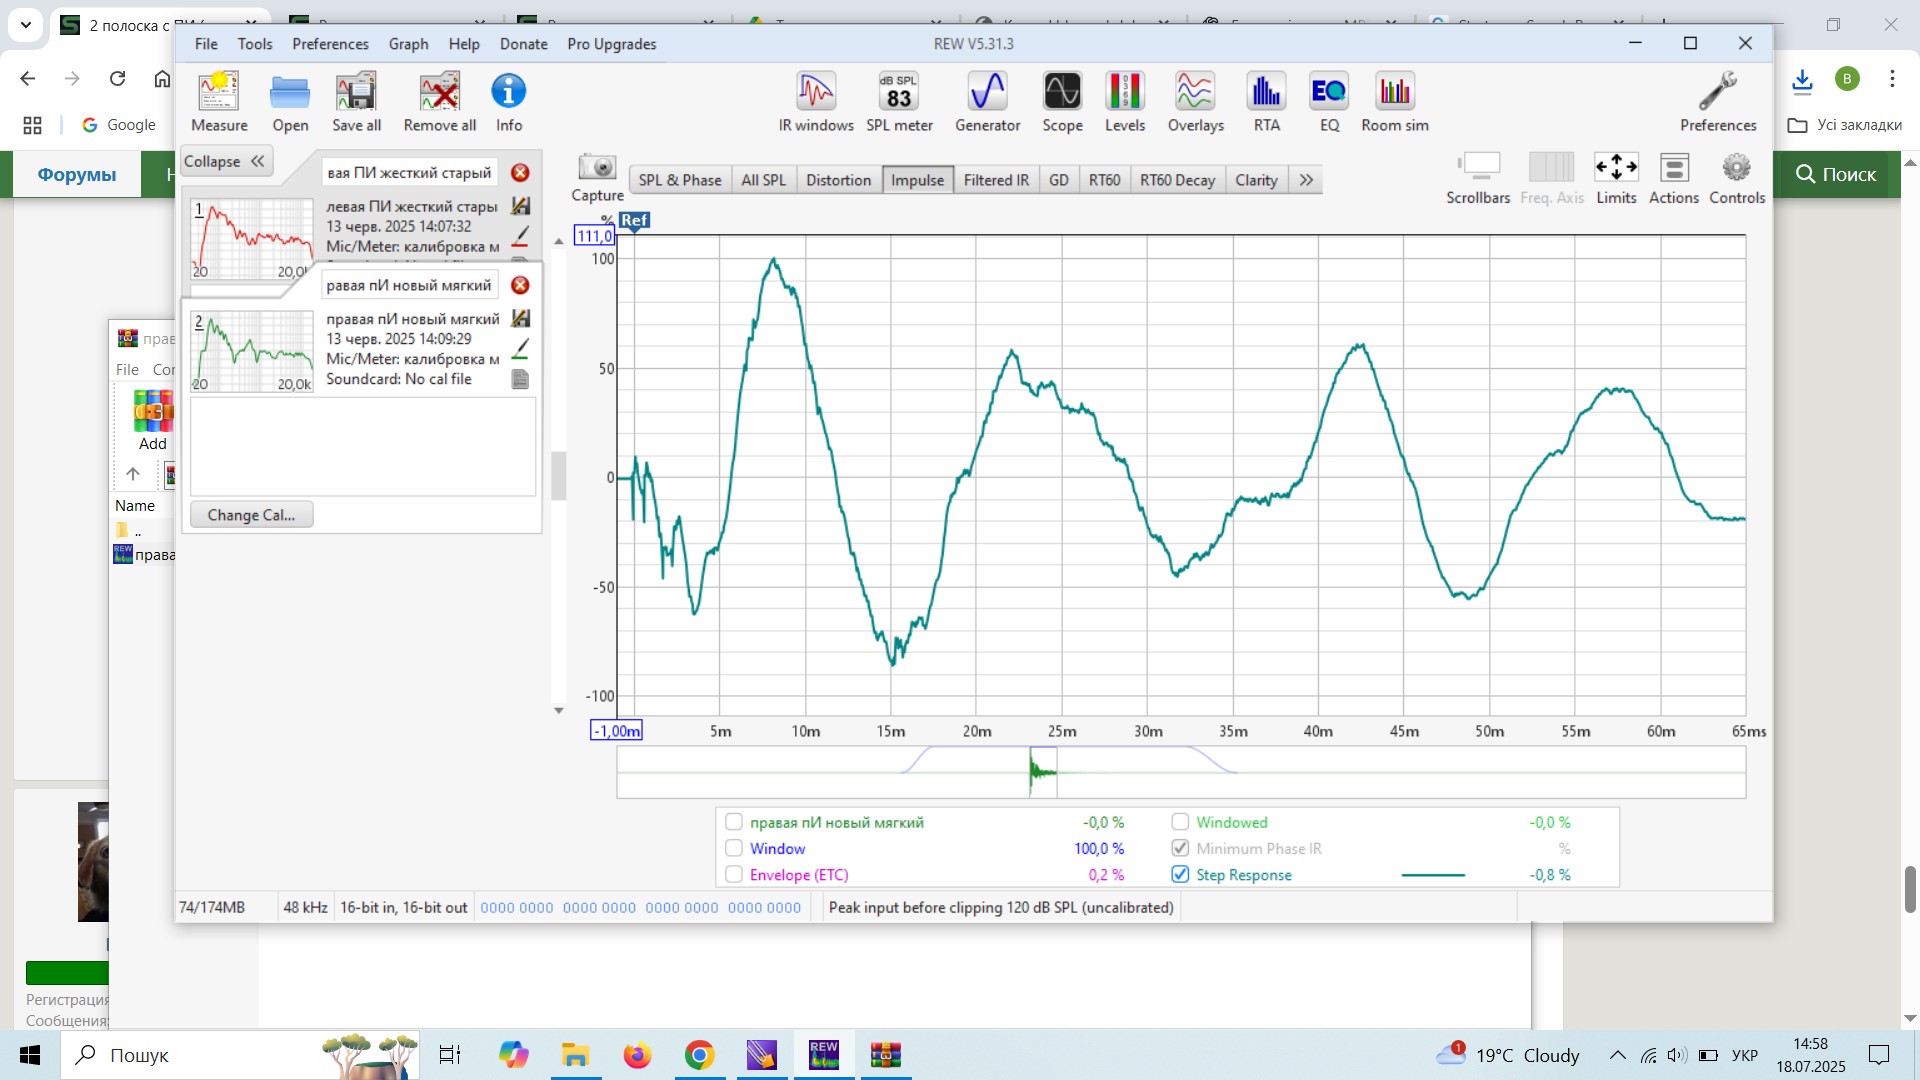This screenshot has height=1080, width=1920.
Task: Collapse the measurements panel
Action: 225,161
